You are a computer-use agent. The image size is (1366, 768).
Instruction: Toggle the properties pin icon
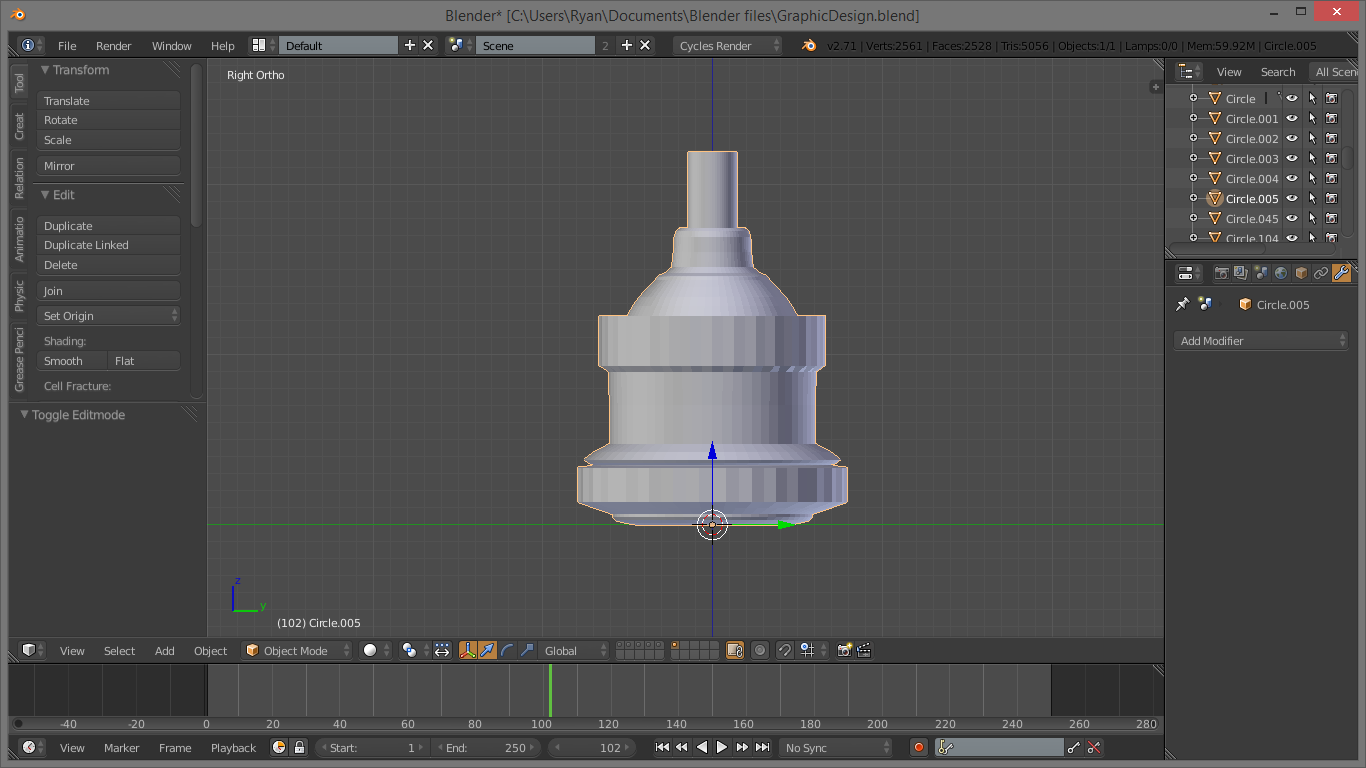coord(1182,304)
